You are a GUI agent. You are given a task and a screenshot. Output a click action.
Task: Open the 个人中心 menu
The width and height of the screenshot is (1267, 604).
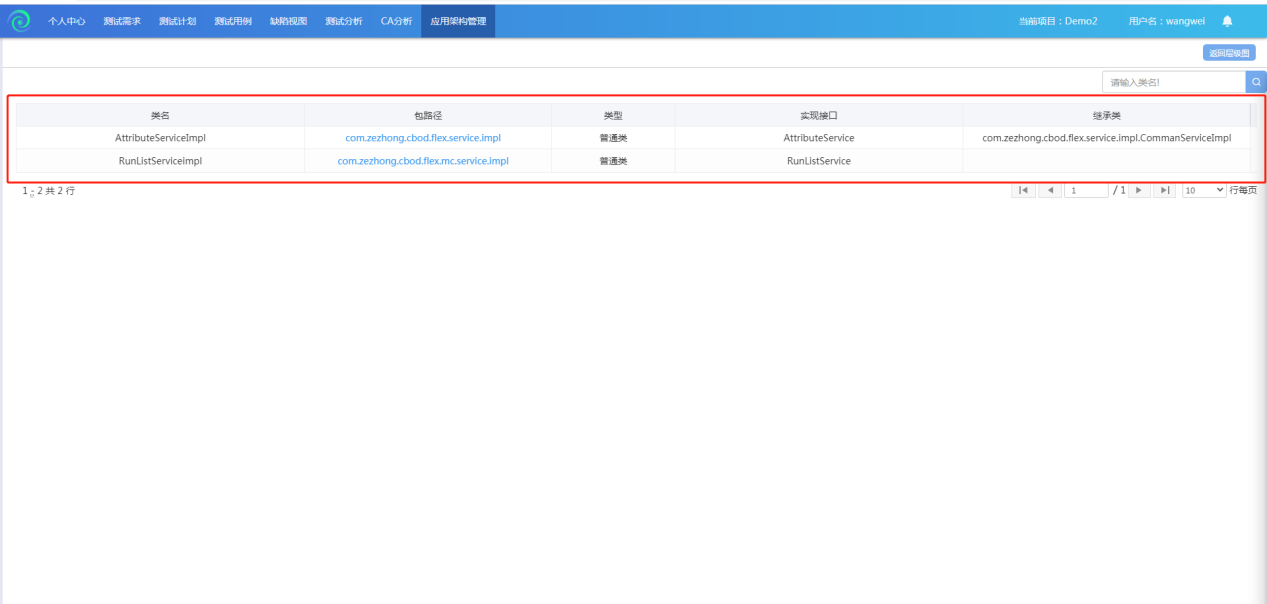(x=67, y=22)
